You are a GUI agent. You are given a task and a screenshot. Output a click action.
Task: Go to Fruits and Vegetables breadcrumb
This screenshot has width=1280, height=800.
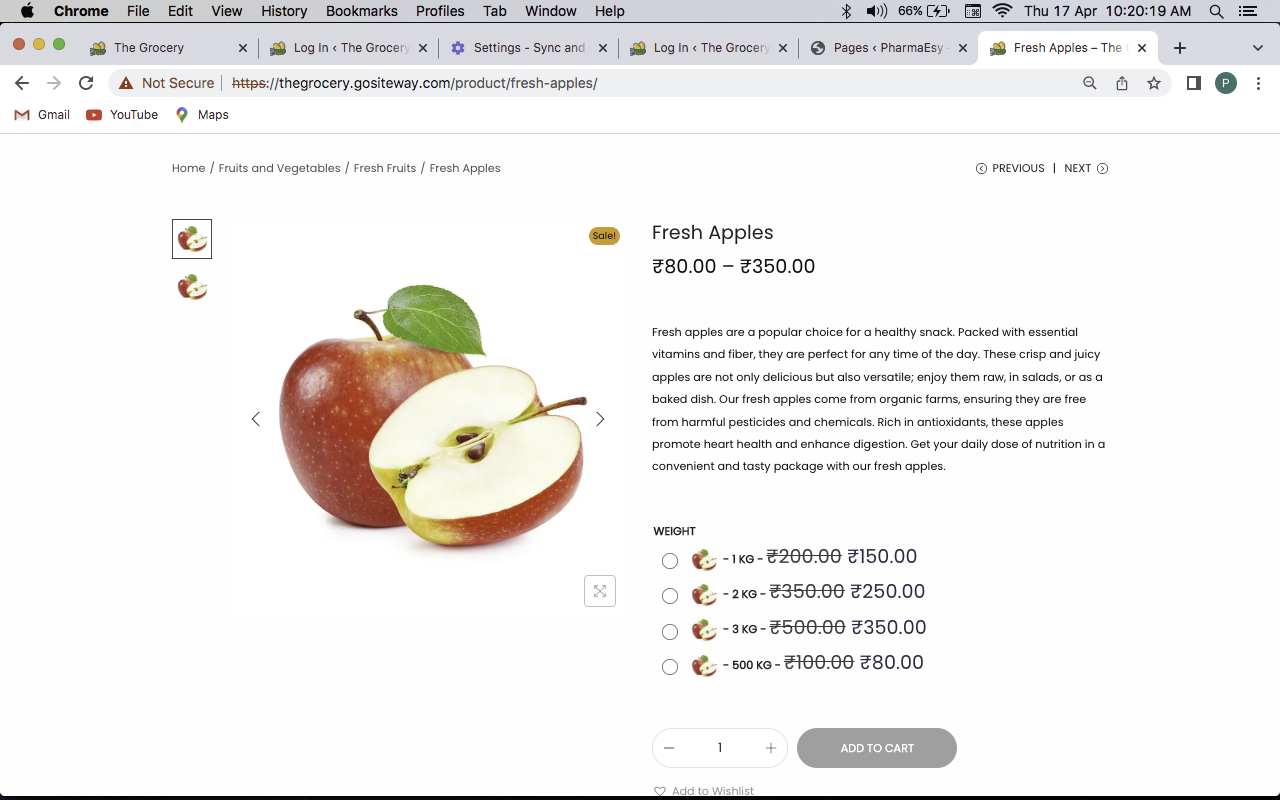point(280,168)
